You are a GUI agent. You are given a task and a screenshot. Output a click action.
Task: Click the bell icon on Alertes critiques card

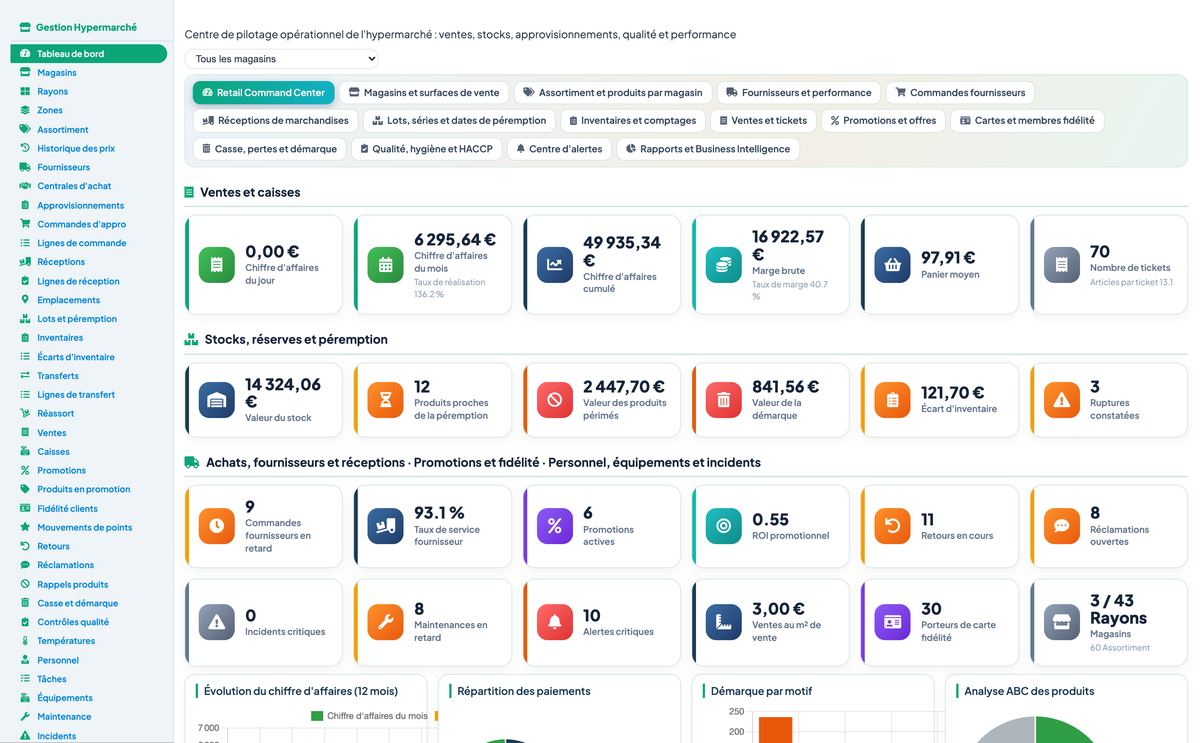(555, 622)
